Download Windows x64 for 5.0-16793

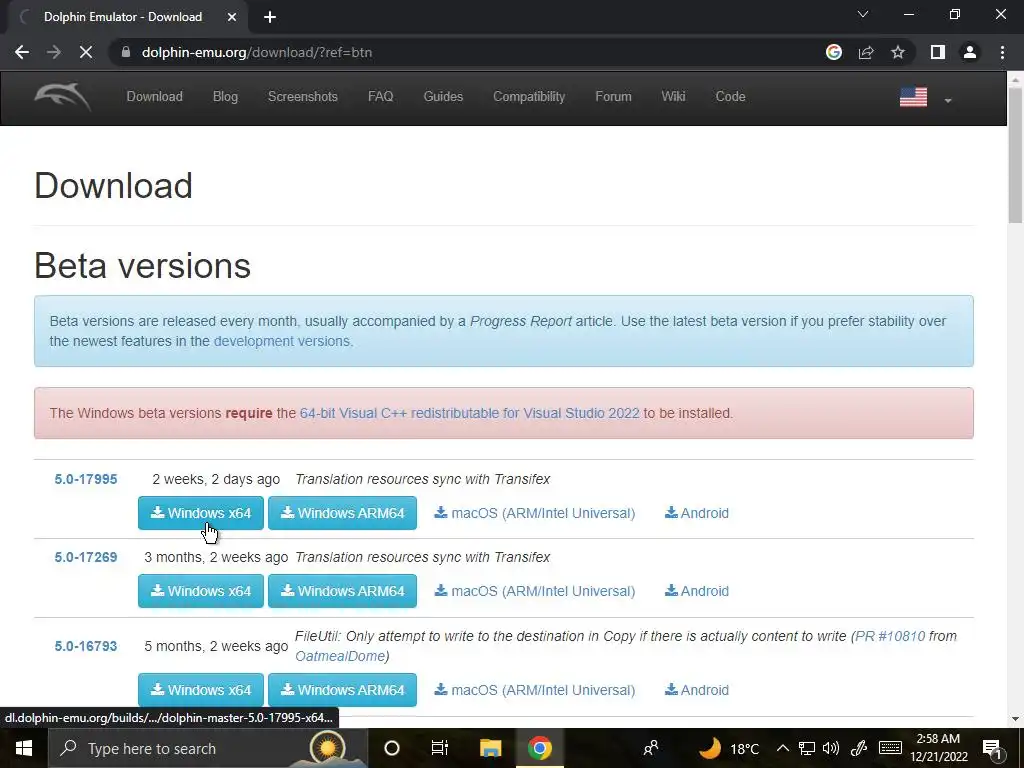(x=201, y=690)
